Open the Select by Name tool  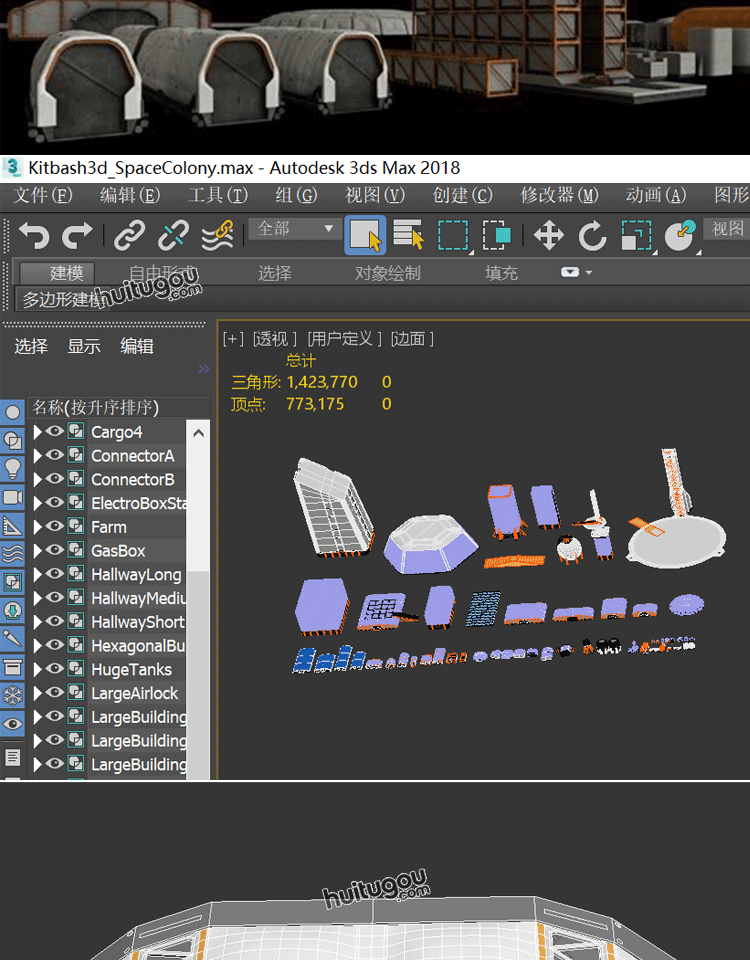(408, 234)
